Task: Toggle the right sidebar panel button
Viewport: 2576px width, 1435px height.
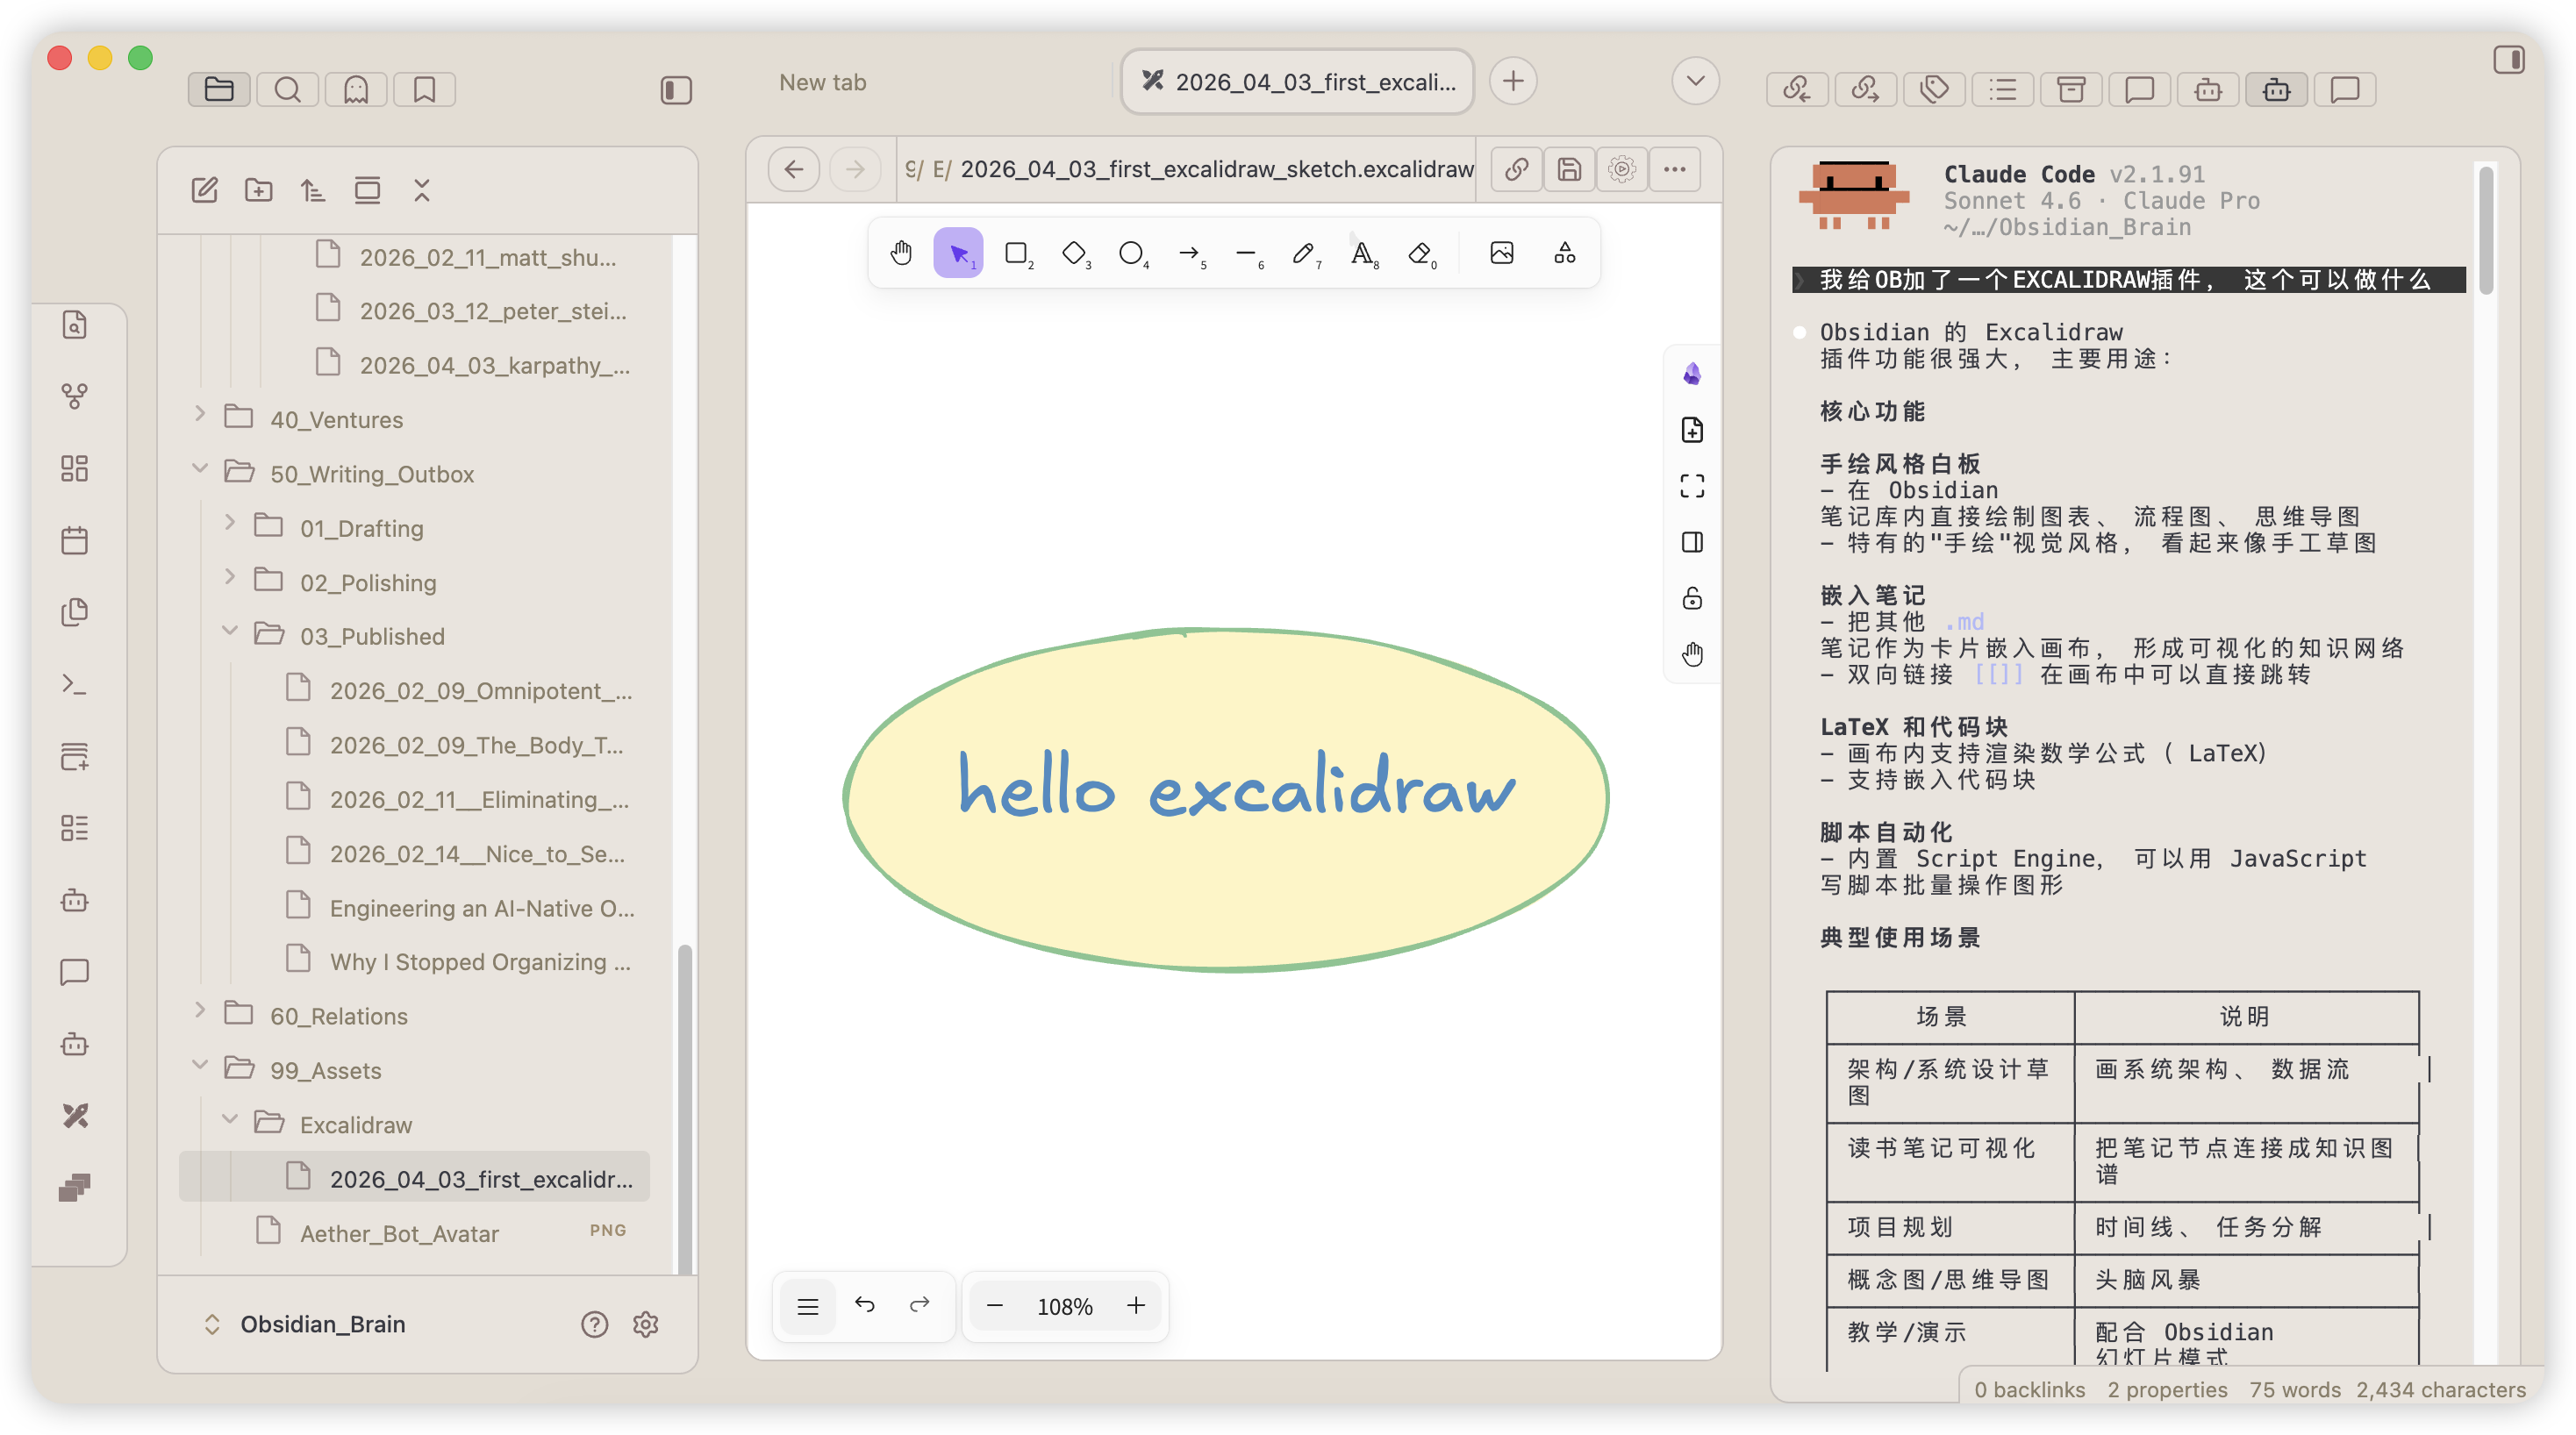Action: [2508, 60]
